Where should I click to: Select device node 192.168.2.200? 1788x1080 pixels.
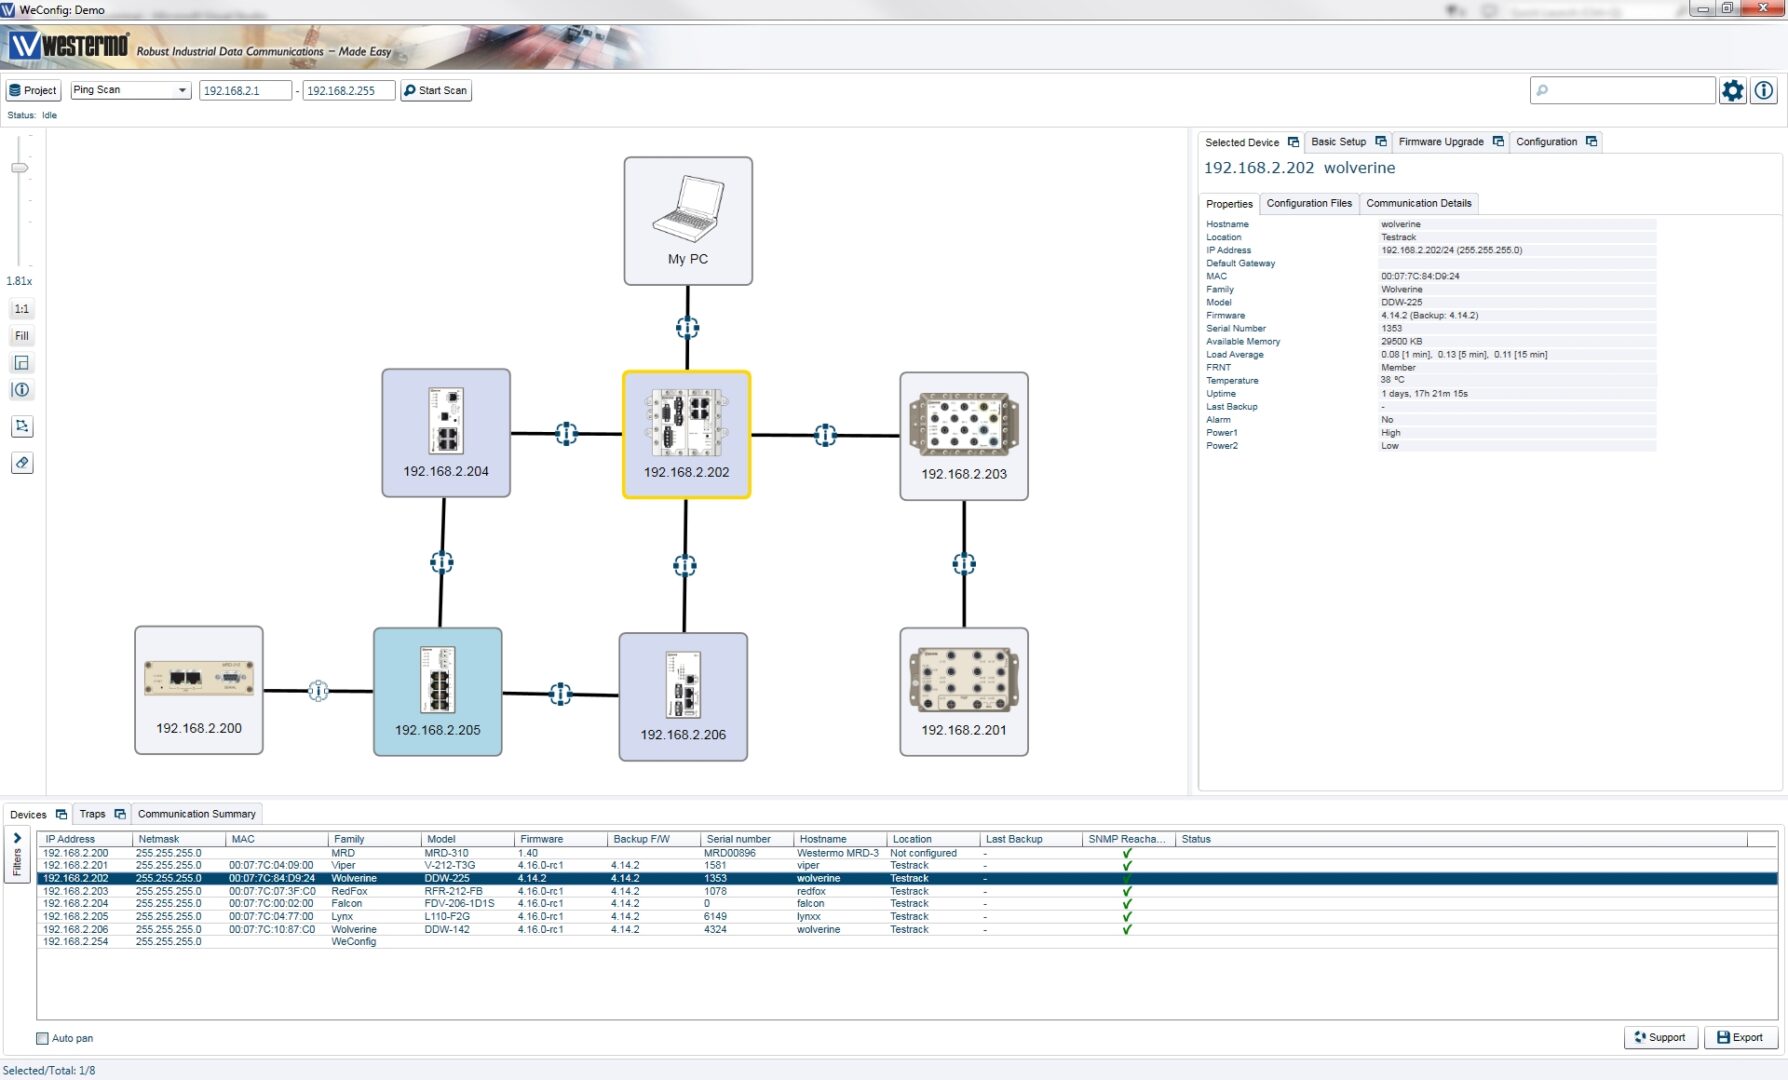click(199, 690)
